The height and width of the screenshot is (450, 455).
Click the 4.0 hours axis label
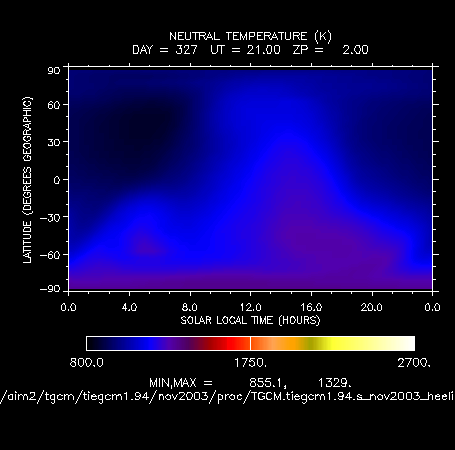pyautogui.click(x=129, y=307)
